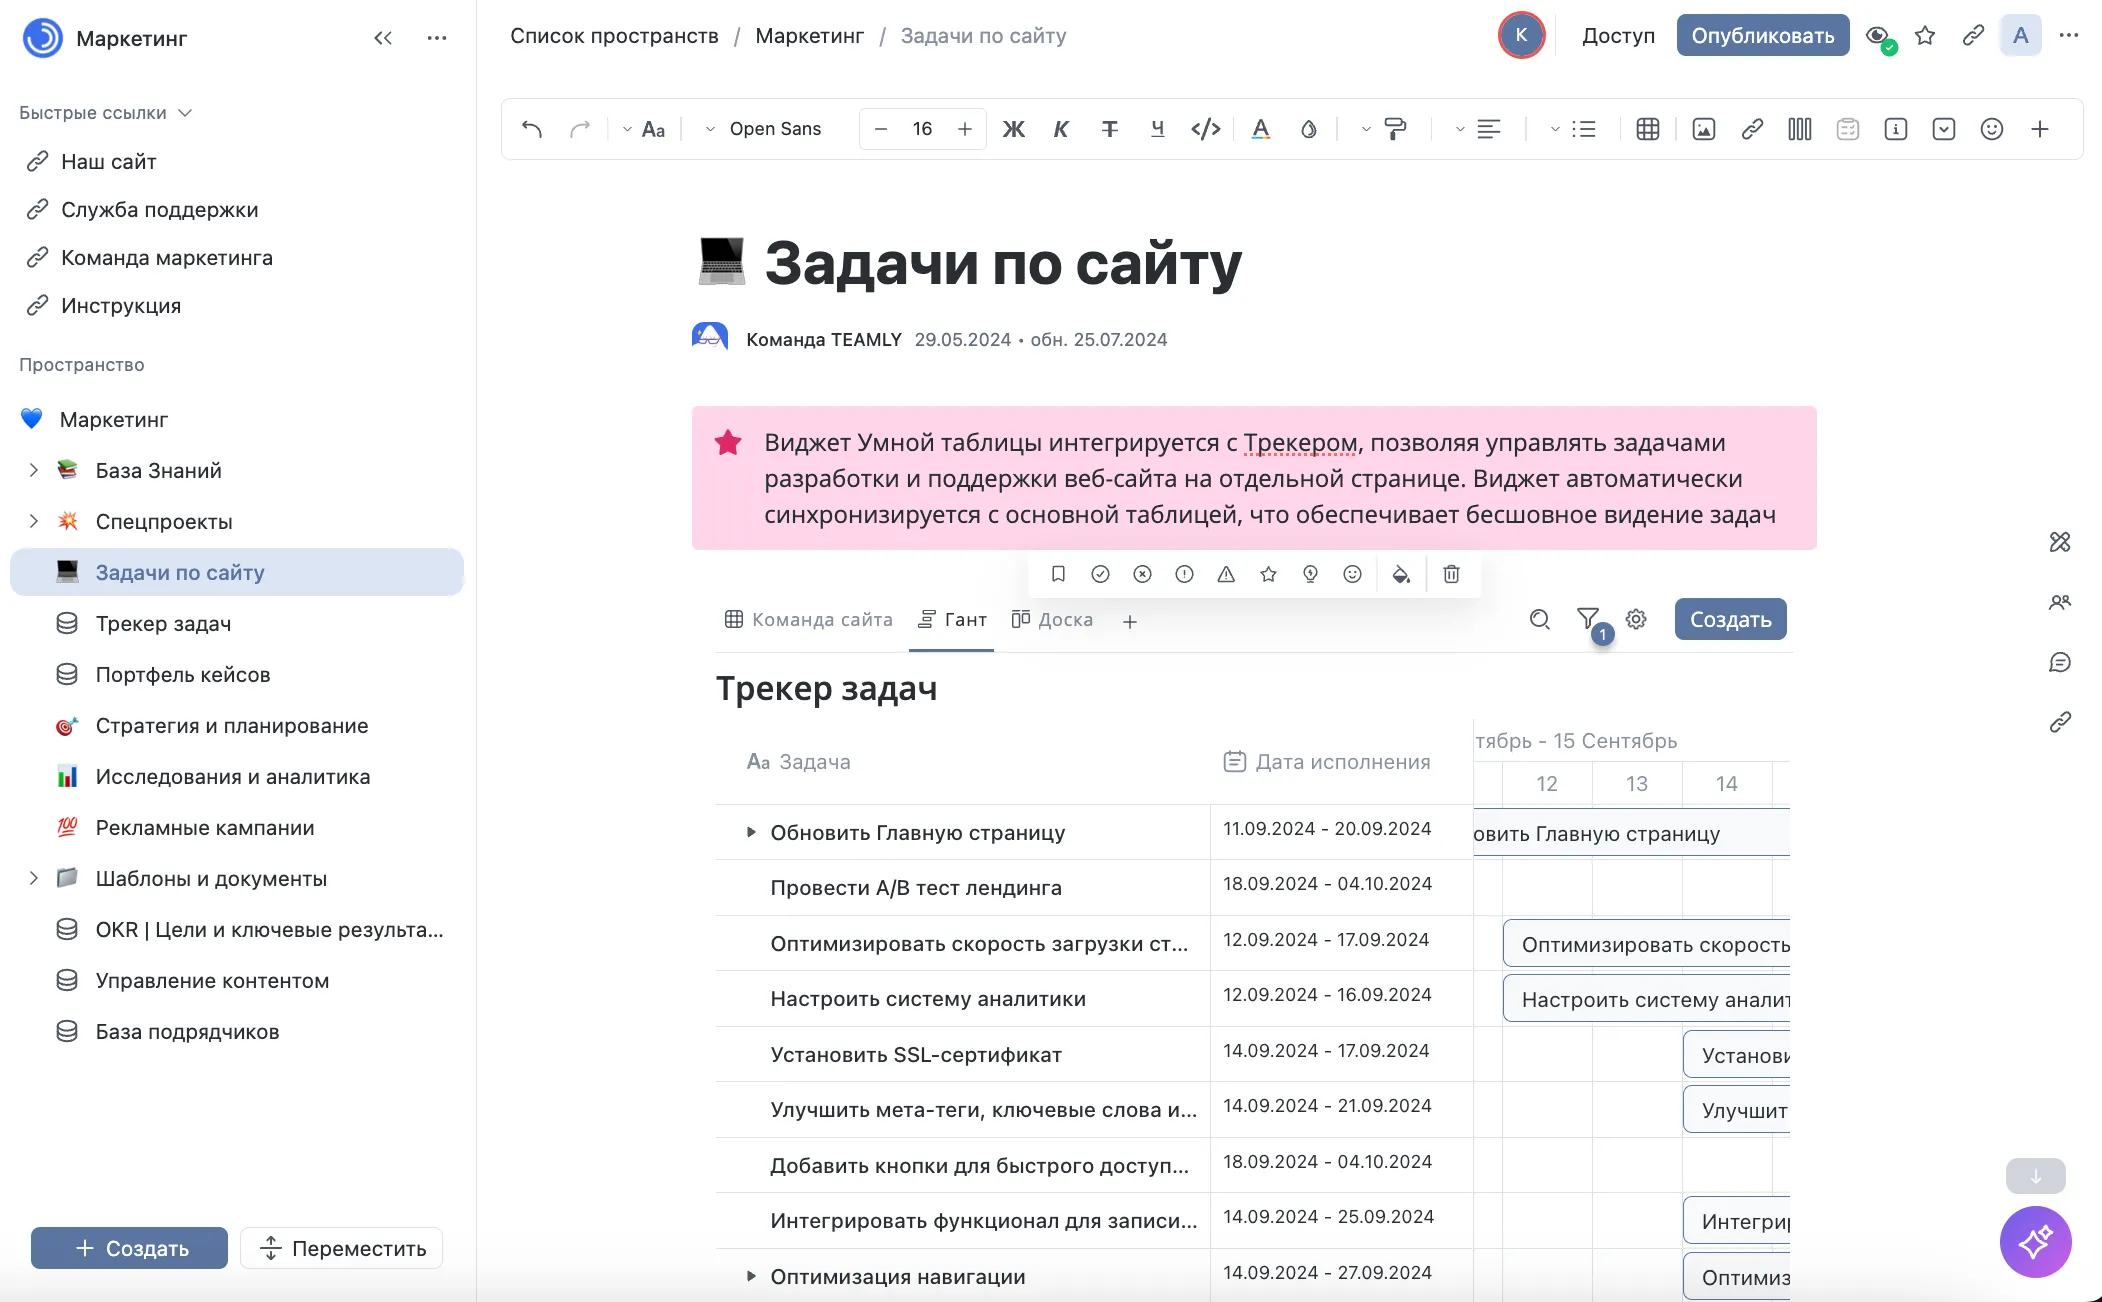
Task: Open the Open Sans font dropdown
Action: (764, 129)
